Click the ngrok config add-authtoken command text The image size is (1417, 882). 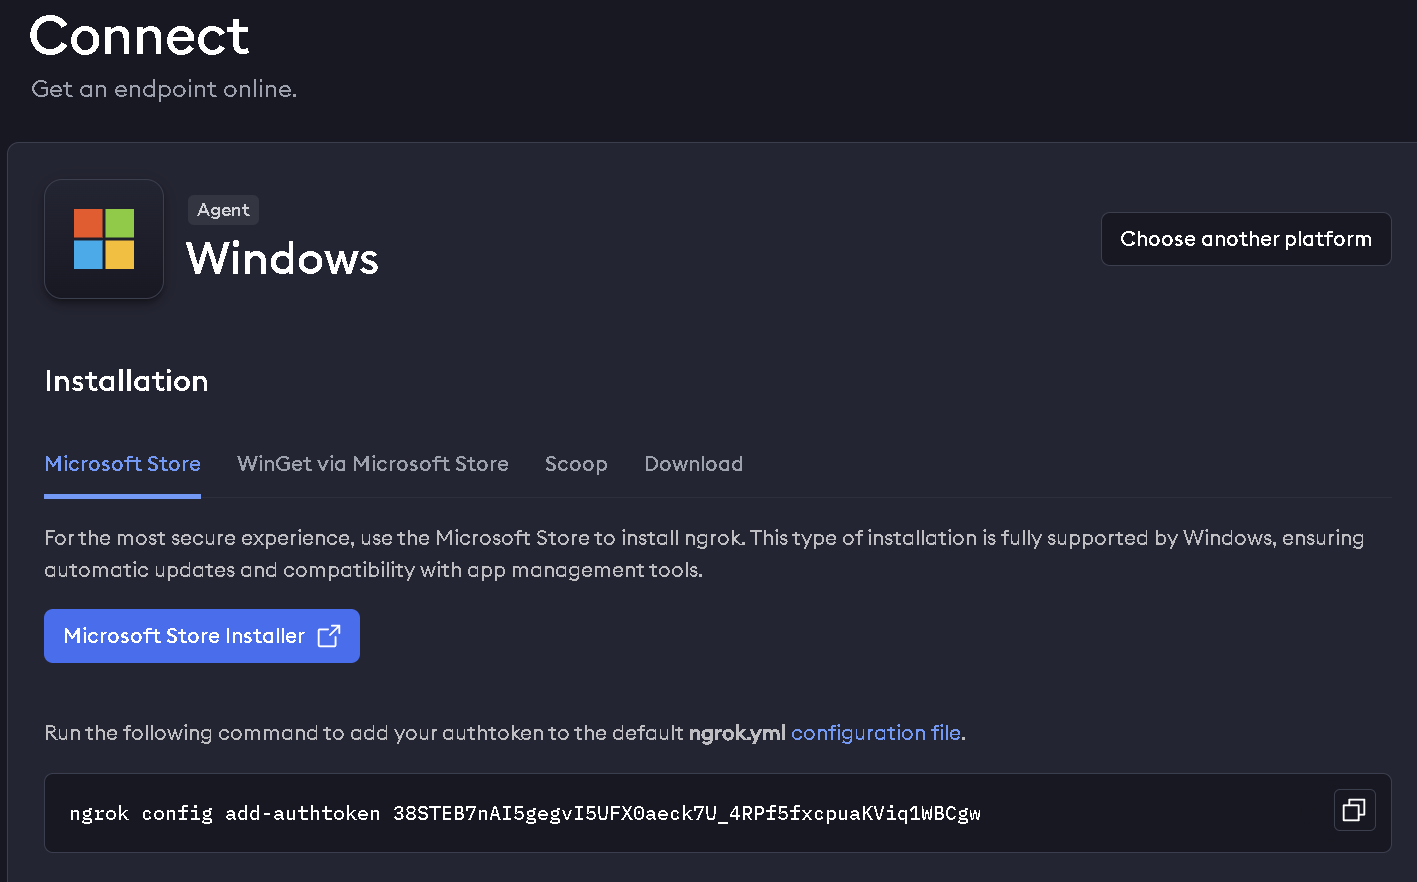[x=525, y=813]
